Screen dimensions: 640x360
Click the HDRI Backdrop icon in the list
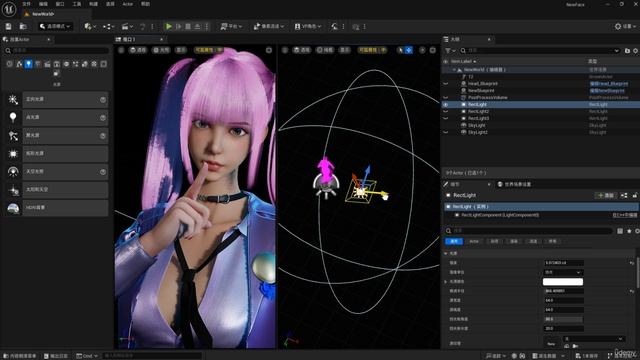tap(13, 208)
